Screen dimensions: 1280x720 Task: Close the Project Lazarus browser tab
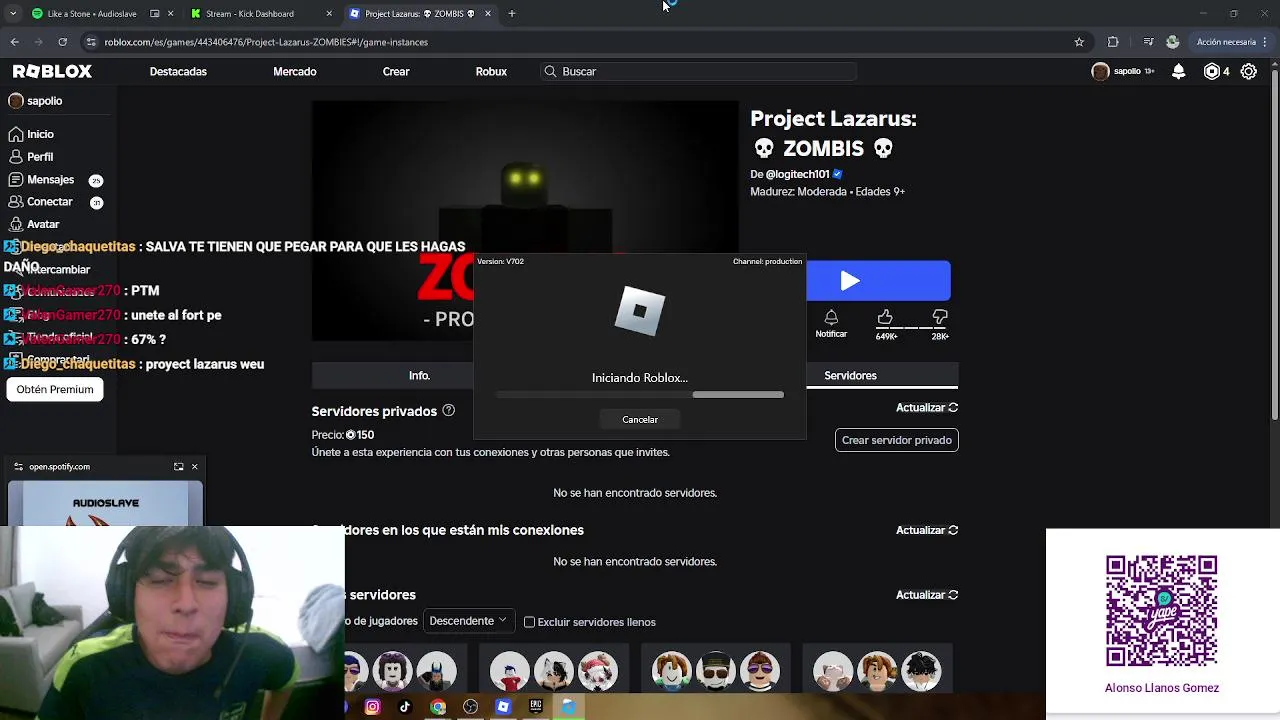[488, 14]
